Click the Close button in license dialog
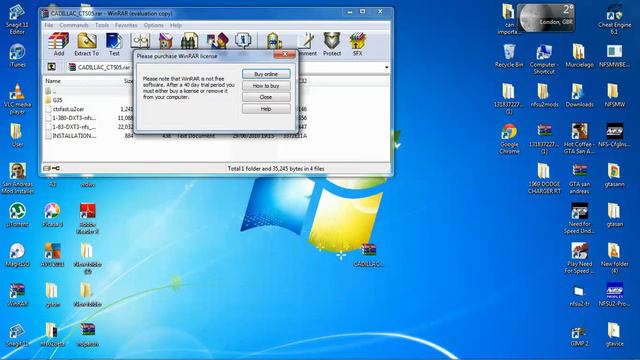The height and width of the screenshot is (360, 640). (266, 97)
